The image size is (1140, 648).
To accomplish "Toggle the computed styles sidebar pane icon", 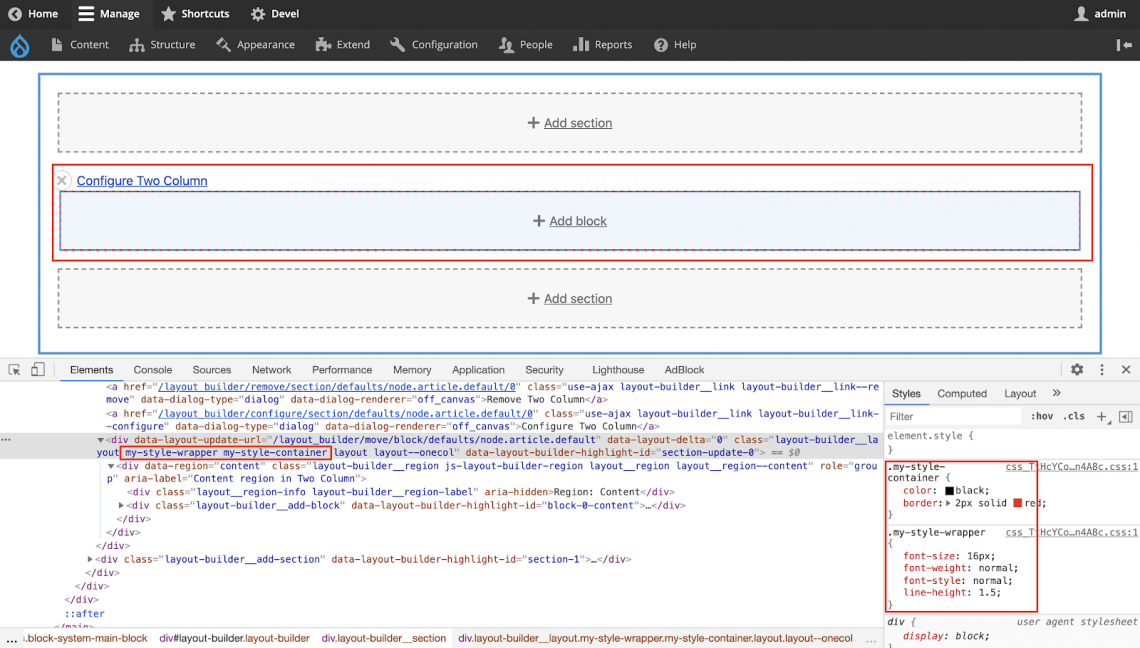I will [x=1125, y=417].
